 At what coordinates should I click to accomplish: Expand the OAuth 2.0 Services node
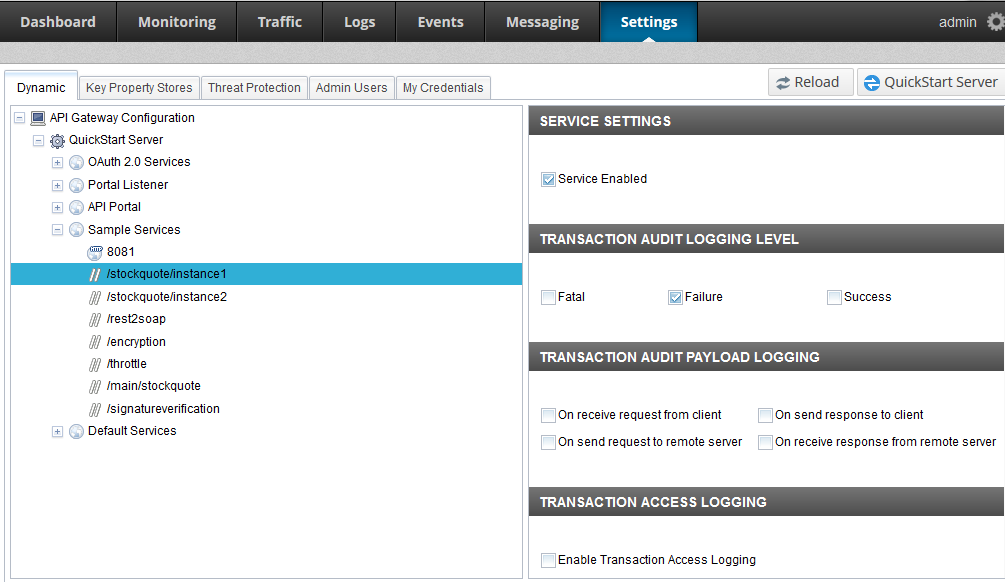(57, 162)
